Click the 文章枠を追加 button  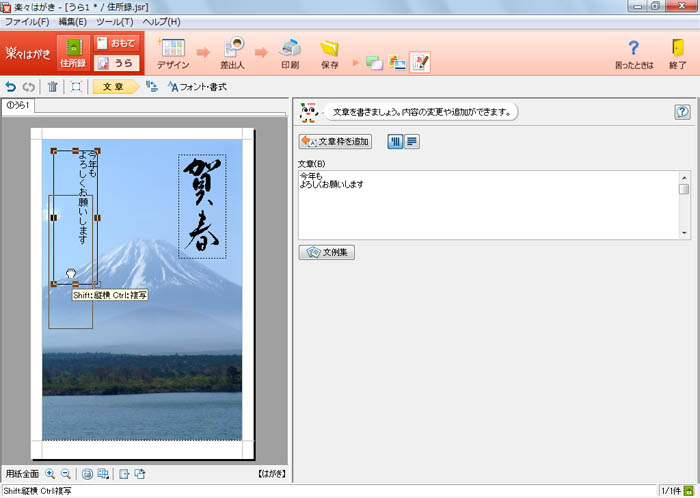pos(335,142)
